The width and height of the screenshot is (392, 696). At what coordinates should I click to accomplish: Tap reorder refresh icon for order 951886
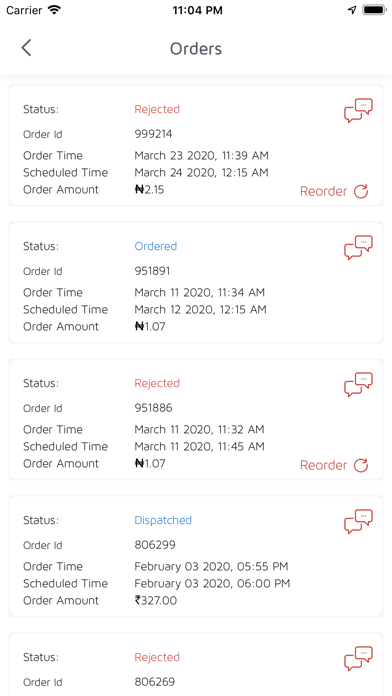point(361,465)
